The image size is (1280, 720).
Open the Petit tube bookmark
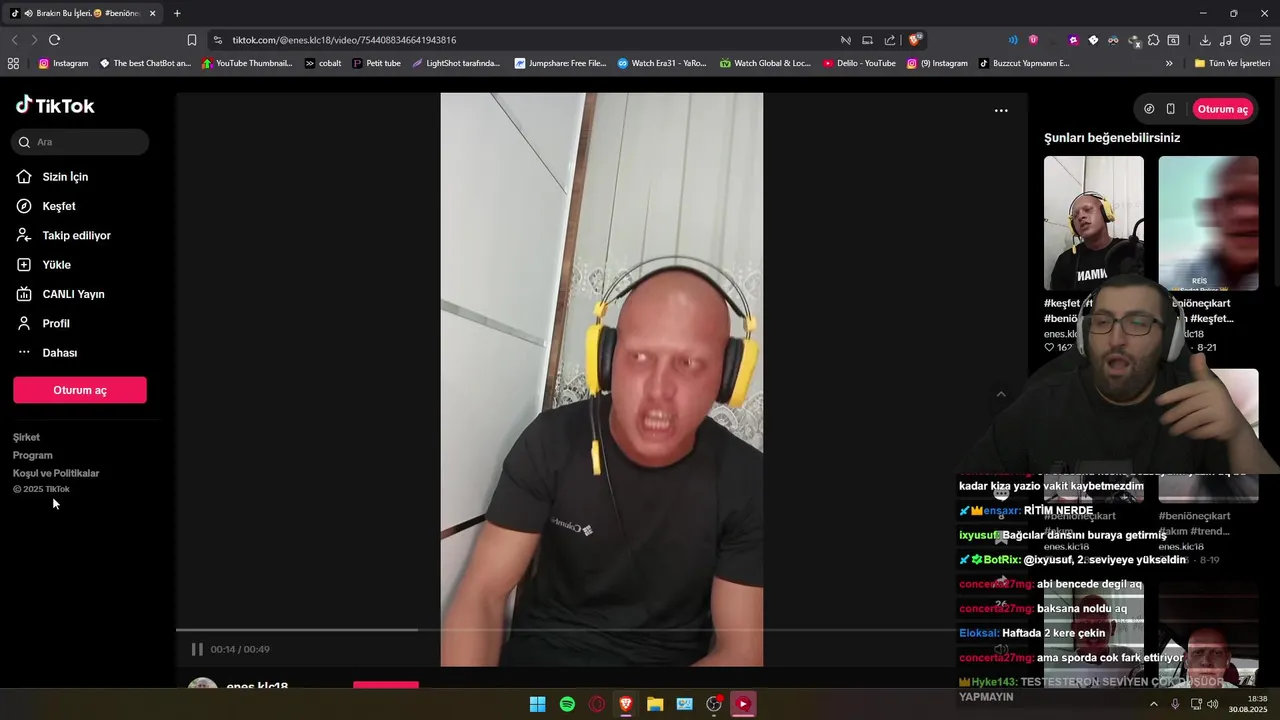376,63
